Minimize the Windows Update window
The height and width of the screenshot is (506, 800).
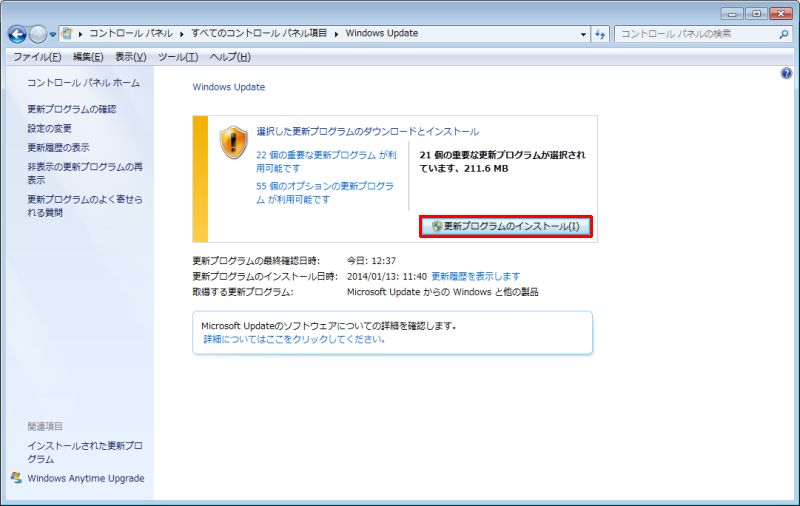(732, 13)
